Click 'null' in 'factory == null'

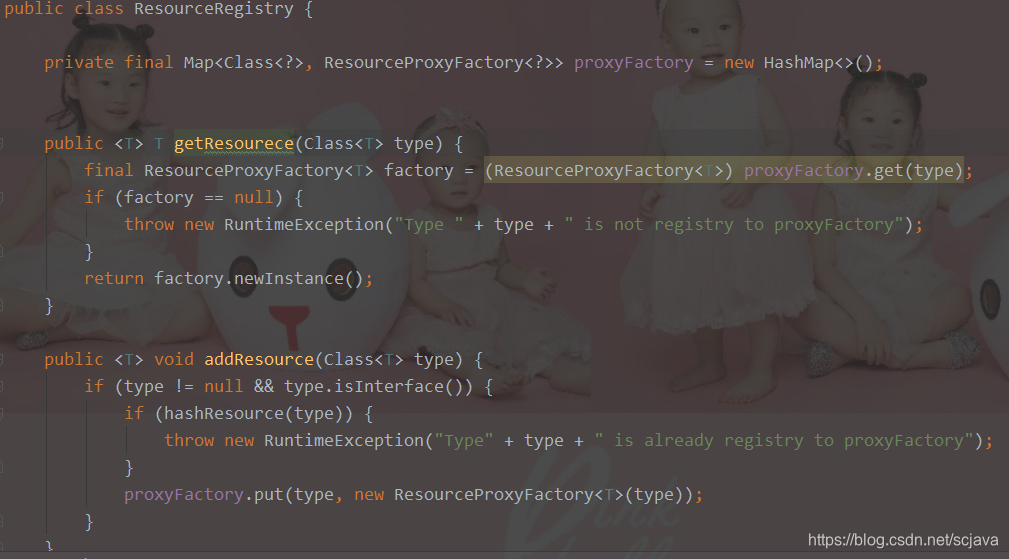pyautogui.click(x=254, y=197)
